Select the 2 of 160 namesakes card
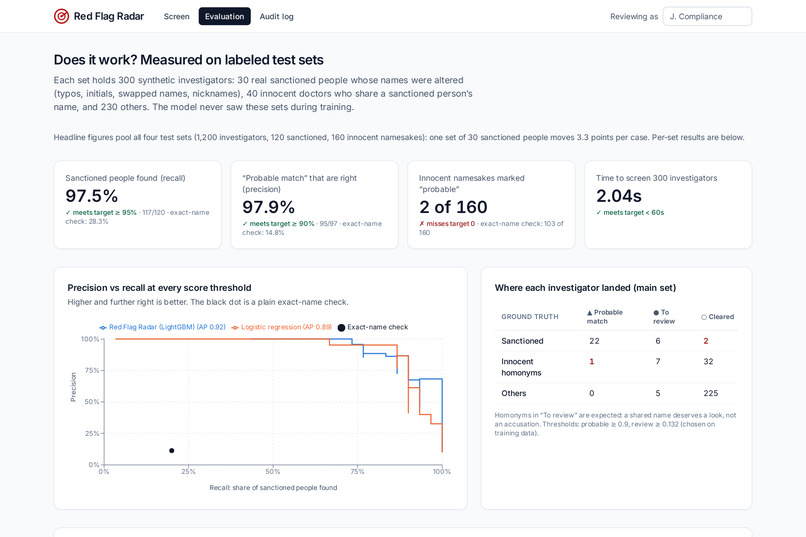 491,205
